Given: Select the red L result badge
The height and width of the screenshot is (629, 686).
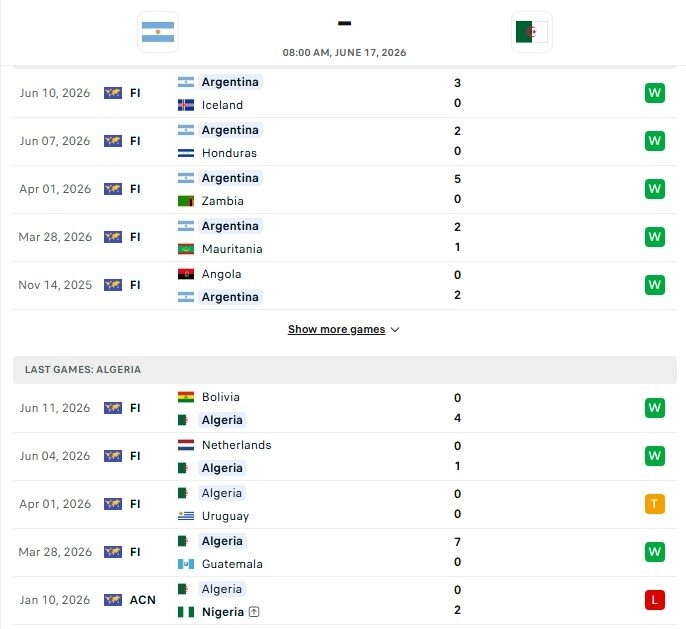Looking at the screenshot, I should pos(654,600).
